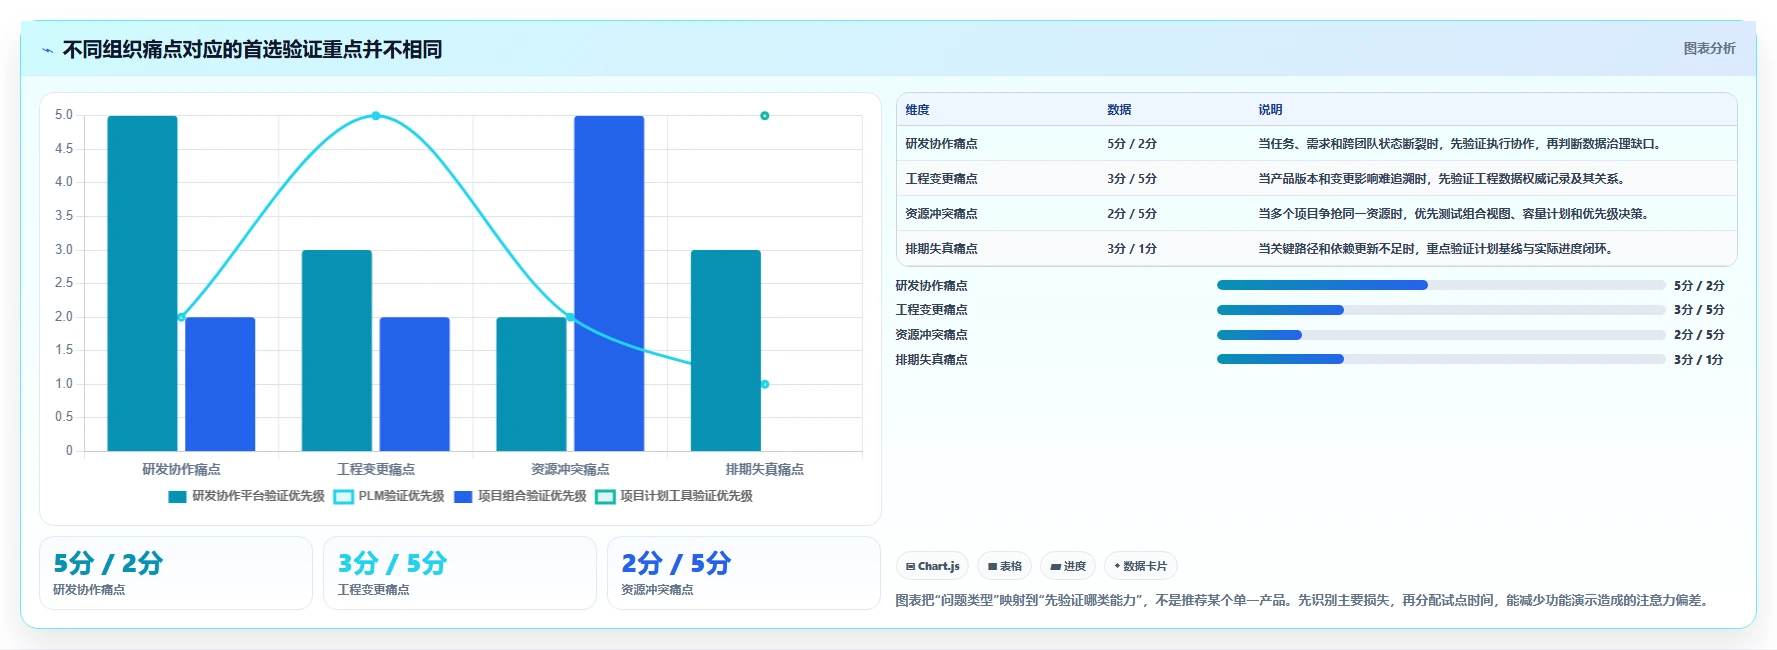Click the description starting 当任务、需求和跨团队状态断裂时

[x=1461, y=144]
